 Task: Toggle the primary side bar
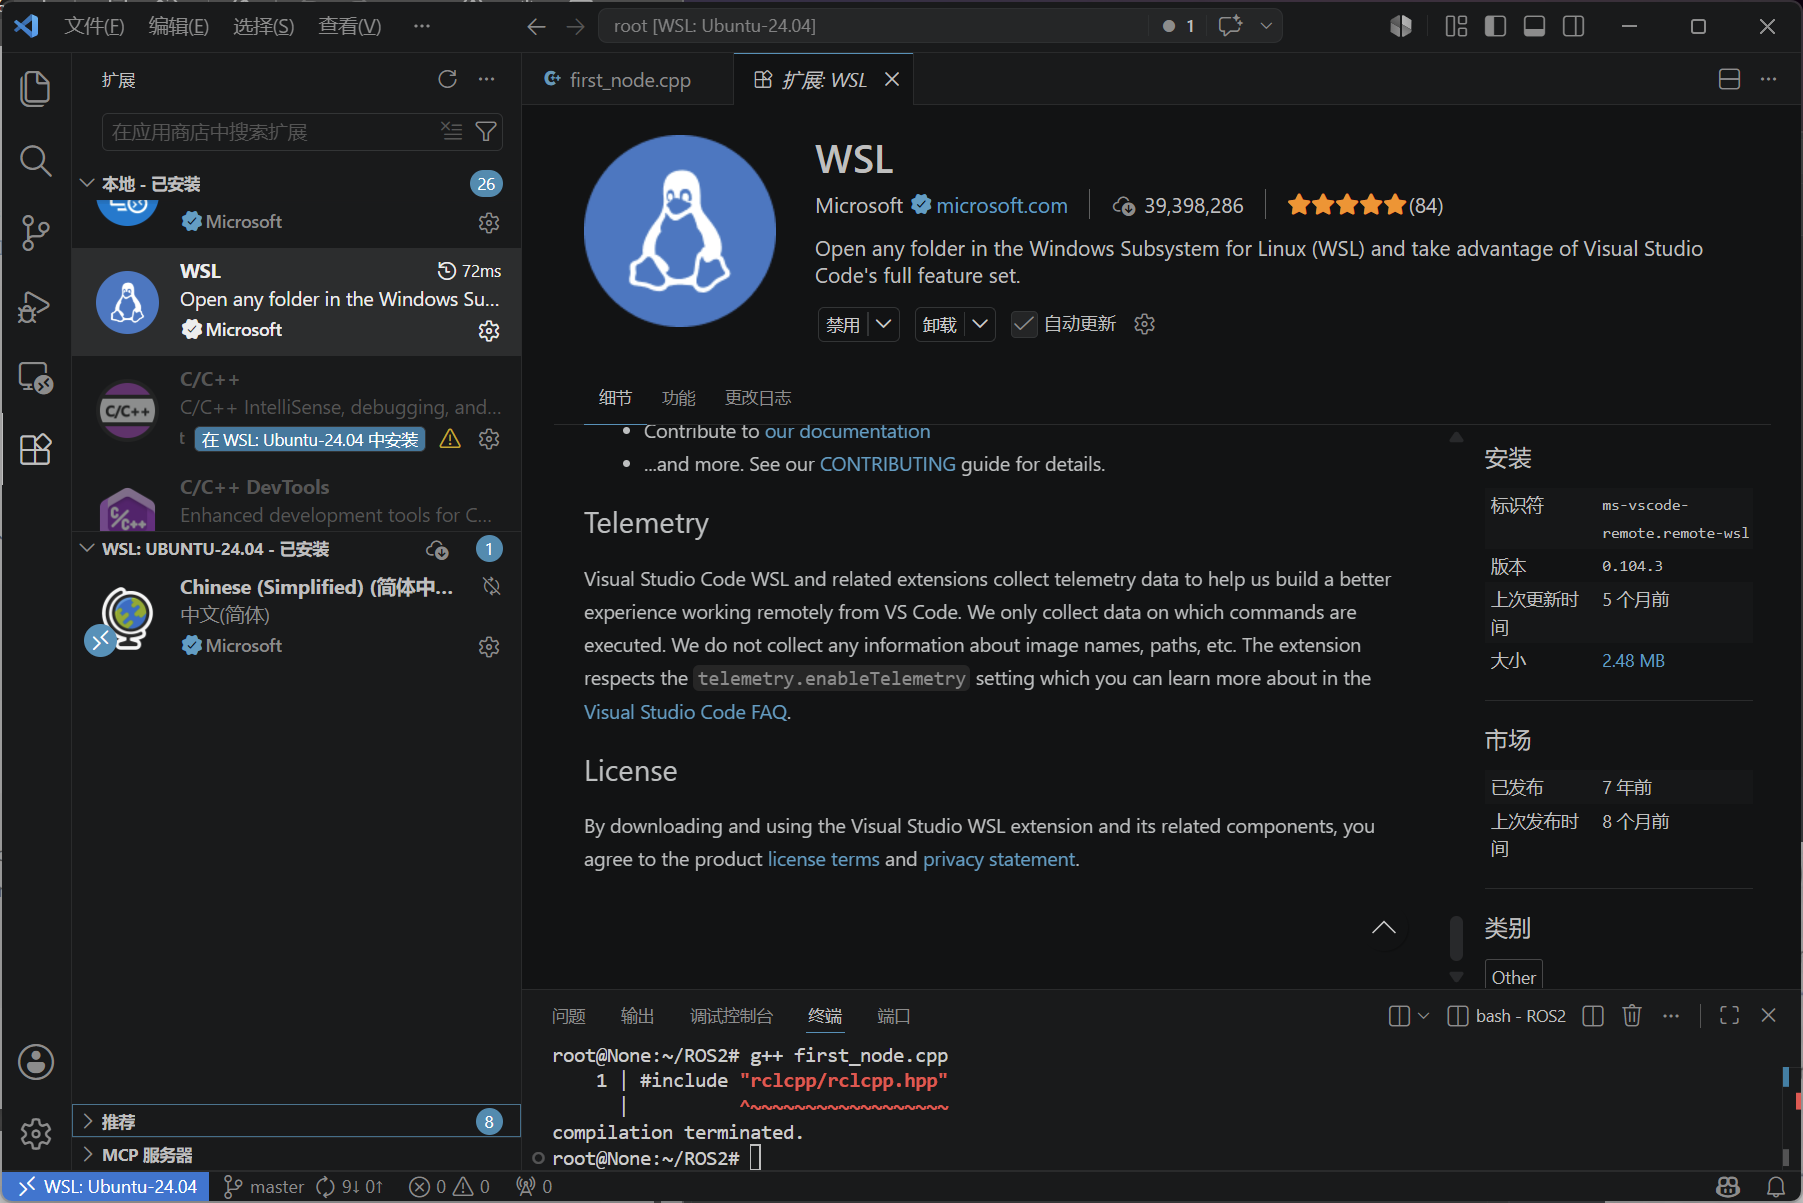pos(1495,26)
